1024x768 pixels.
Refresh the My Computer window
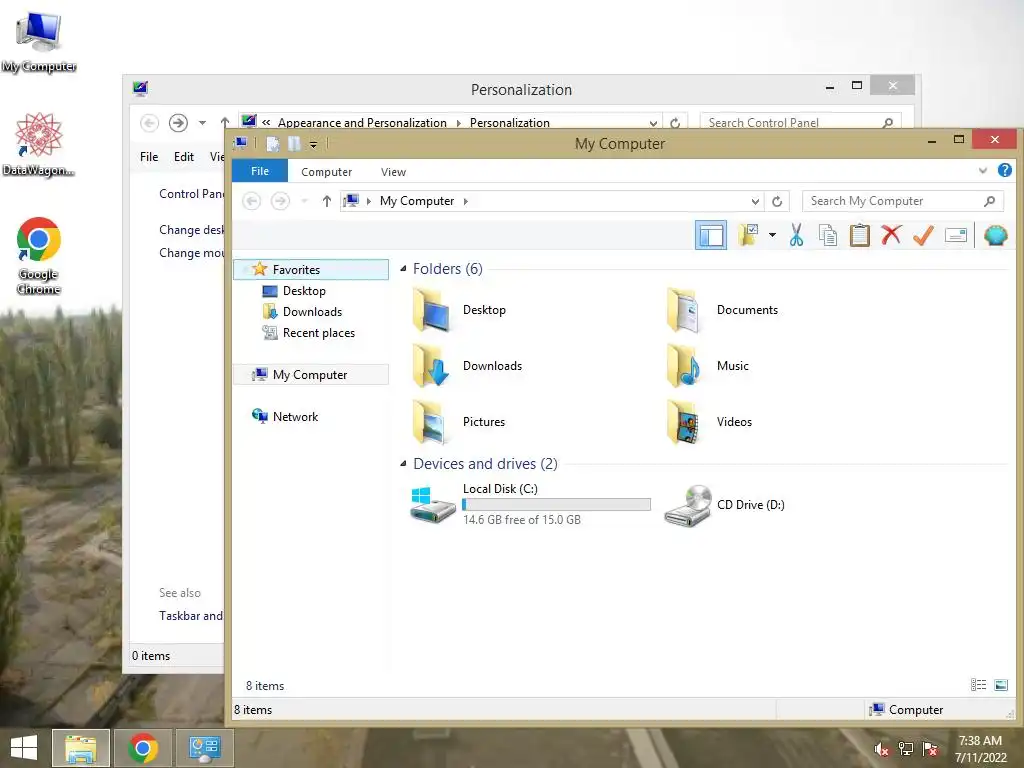click(776, 201)
